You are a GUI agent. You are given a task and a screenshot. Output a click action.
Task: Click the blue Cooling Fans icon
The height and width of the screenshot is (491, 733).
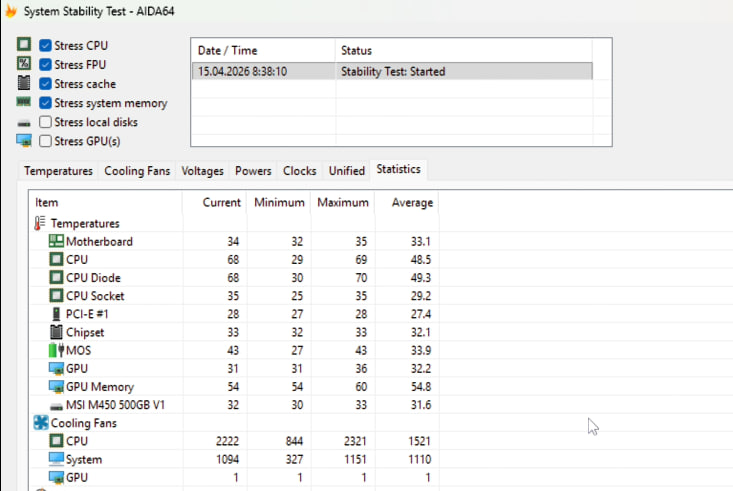click(40, 423)
